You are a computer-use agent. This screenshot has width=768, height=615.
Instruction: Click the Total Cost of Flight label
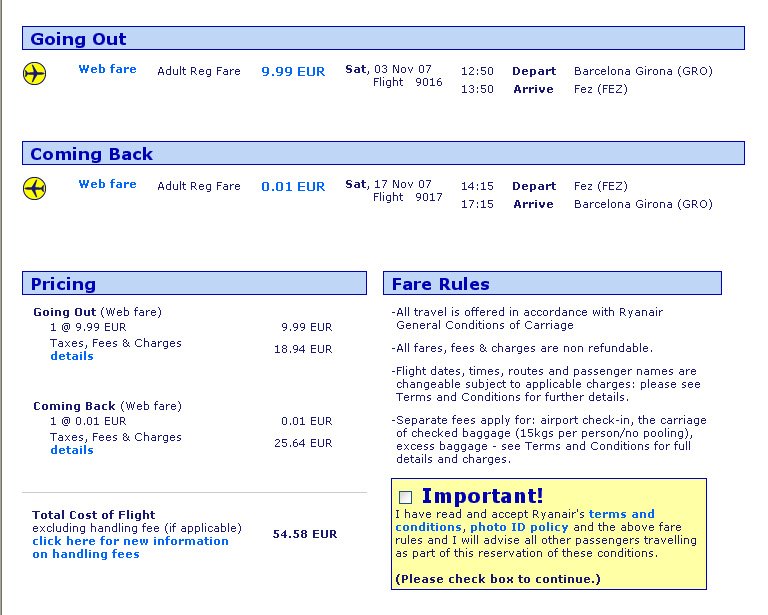point(94,515)
